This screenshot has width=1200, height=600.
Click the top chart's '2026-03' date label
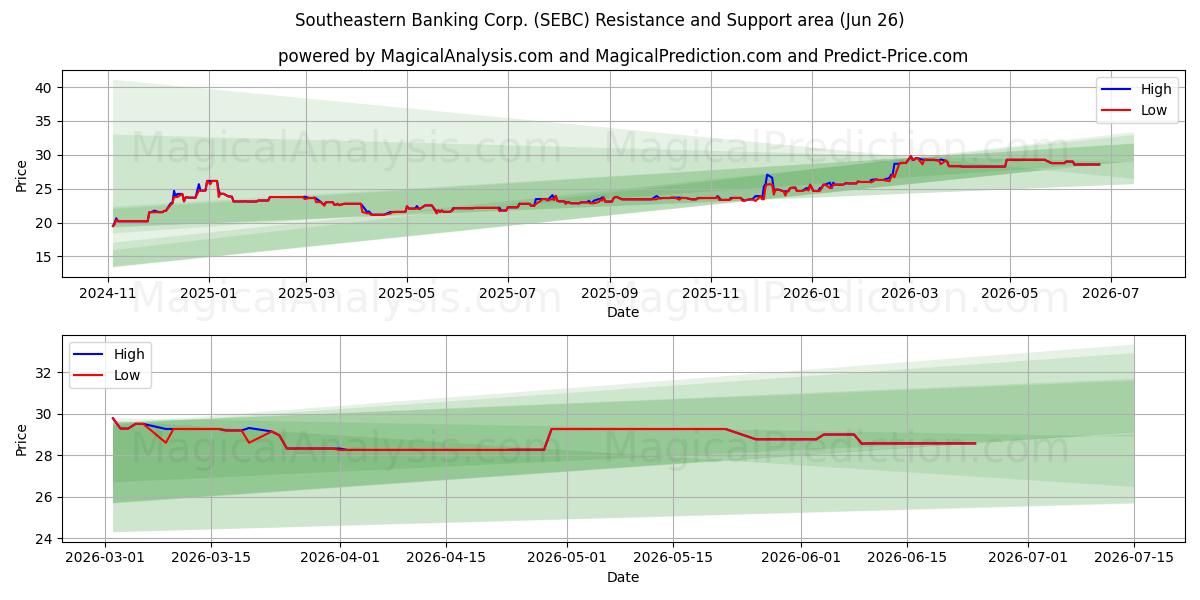[909, 295]
